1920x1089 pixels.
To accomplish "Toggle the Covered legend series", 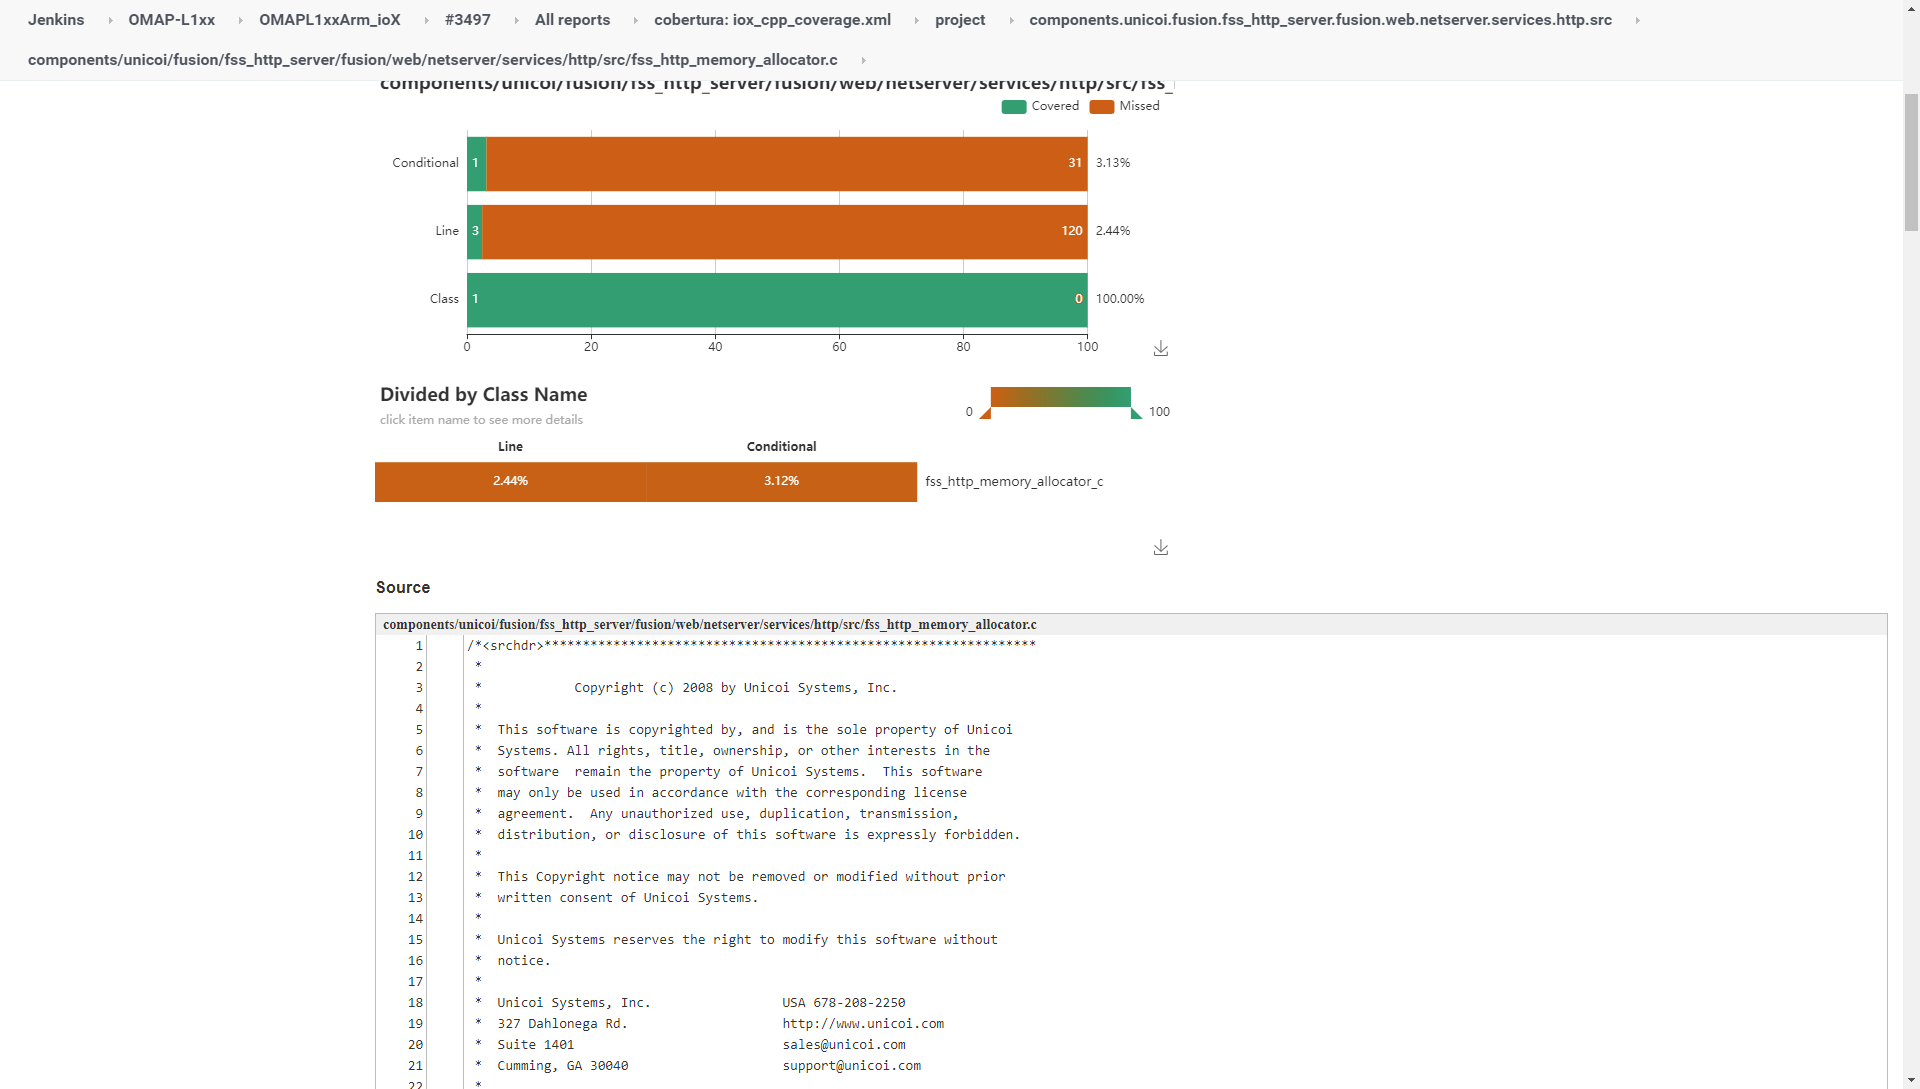I will 1040,106.
